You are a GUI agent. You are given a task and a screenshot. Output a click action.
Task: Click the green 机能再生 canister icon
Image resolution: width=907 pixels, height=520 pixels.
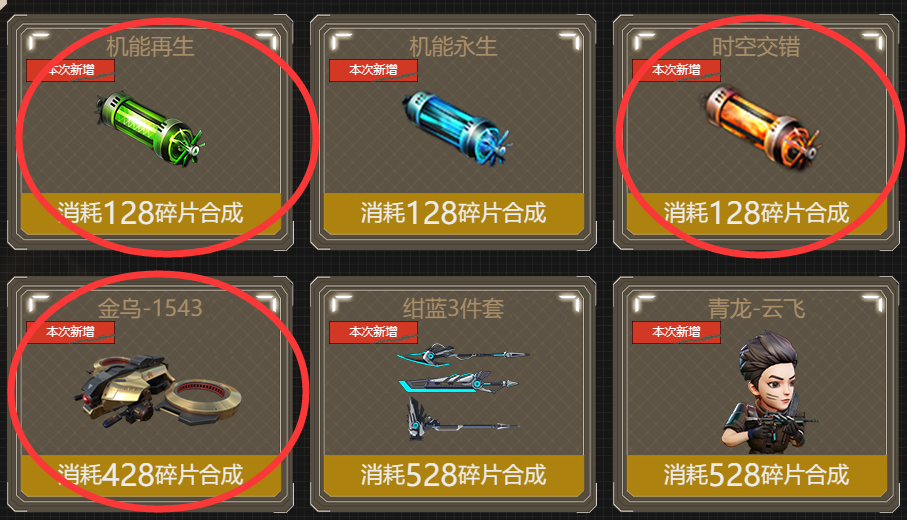point(150,127)
